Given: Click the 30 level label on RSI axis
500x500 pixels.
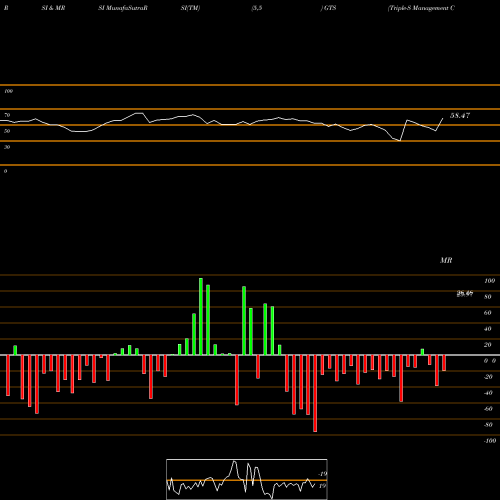Looking at the screenshot, I should click(7, 147).
